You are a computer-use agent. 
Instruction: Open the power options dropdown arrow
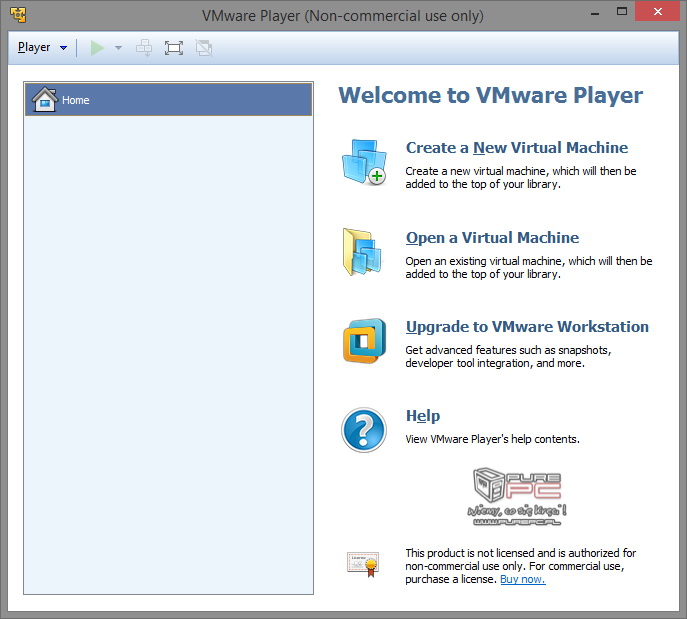tap(118, 48)
